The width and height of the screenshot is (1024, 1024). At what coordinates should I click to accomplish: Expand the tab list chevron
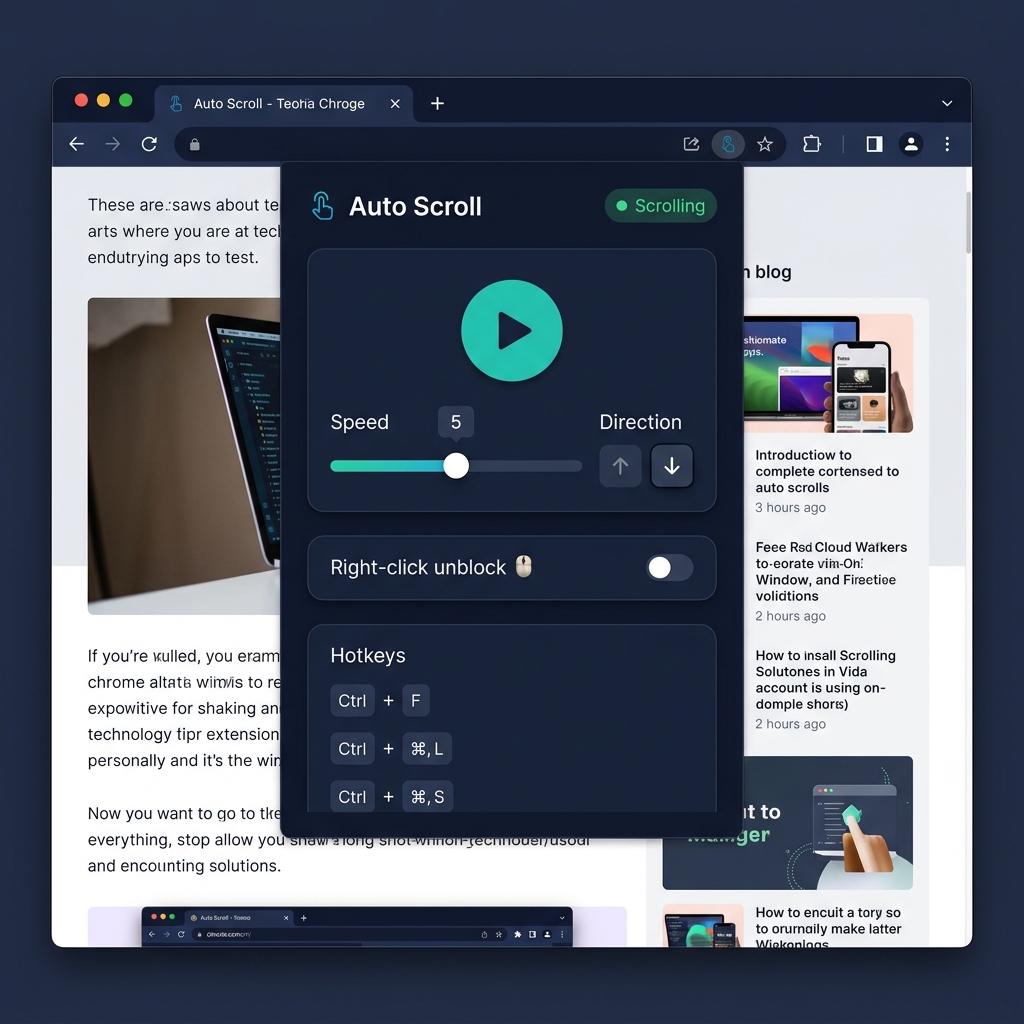tap(946, 103)
